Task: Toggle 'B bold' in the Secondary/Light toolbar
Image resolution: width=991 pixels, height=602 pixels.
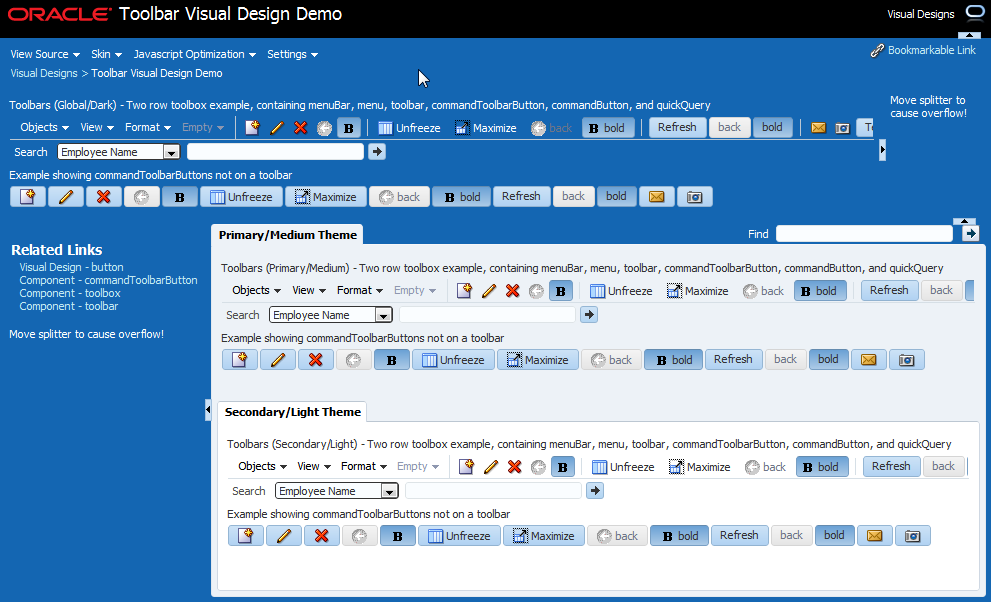Action: (x=822, y=467)
